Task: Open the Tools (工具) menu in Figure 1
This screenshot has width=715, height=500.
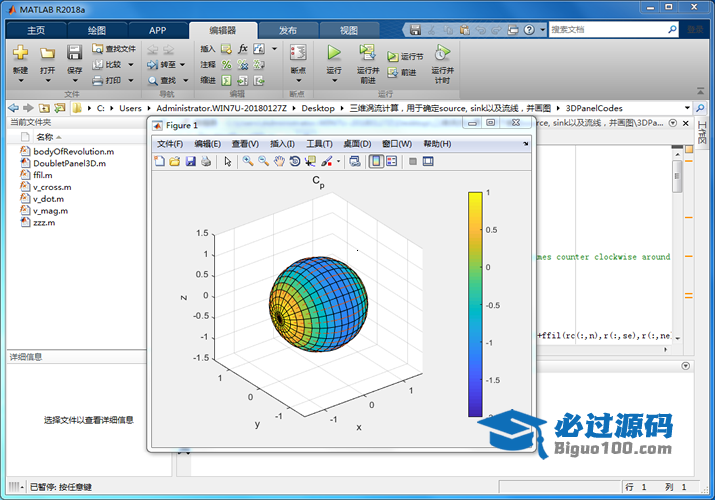Action: click(319, 144)
